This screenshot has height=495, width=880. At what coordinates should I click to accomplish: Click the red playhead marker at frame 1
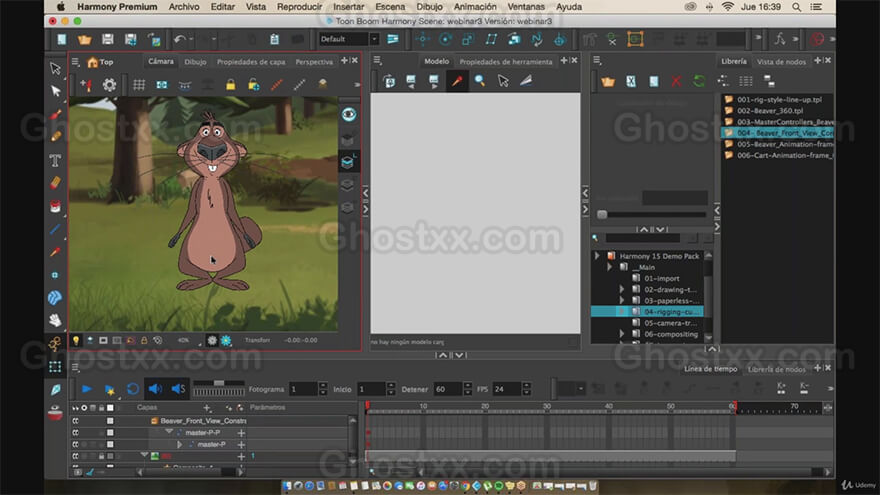[368, 406]
